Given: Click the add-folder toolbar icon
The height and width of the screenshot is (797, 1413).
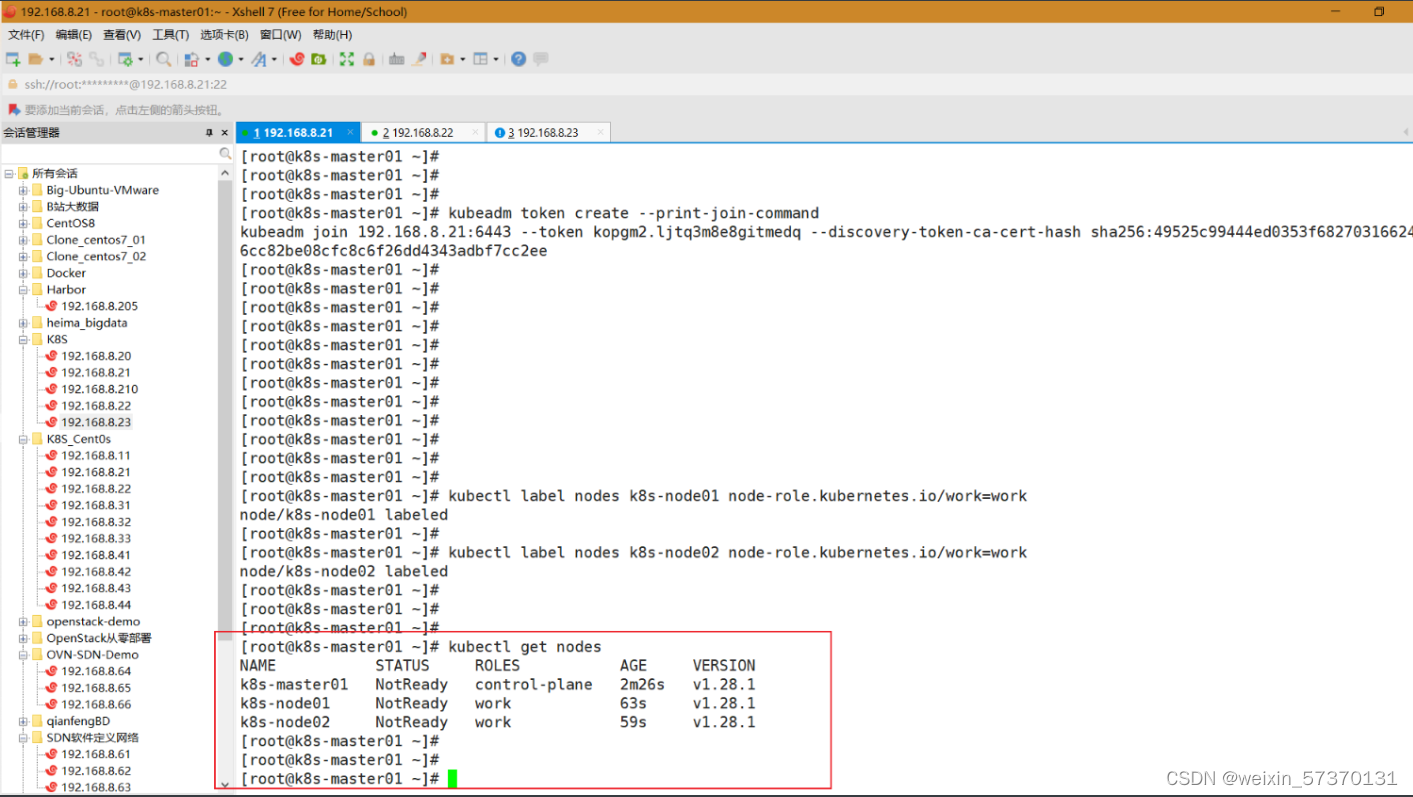Looking at the screenshot, I should point(447,59).
